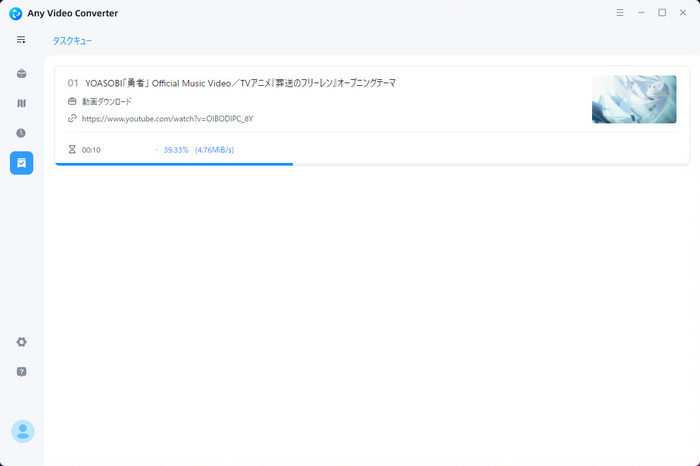
Task: Click the user account avatar
Action: pyautogui.click(x=23, y=431)
